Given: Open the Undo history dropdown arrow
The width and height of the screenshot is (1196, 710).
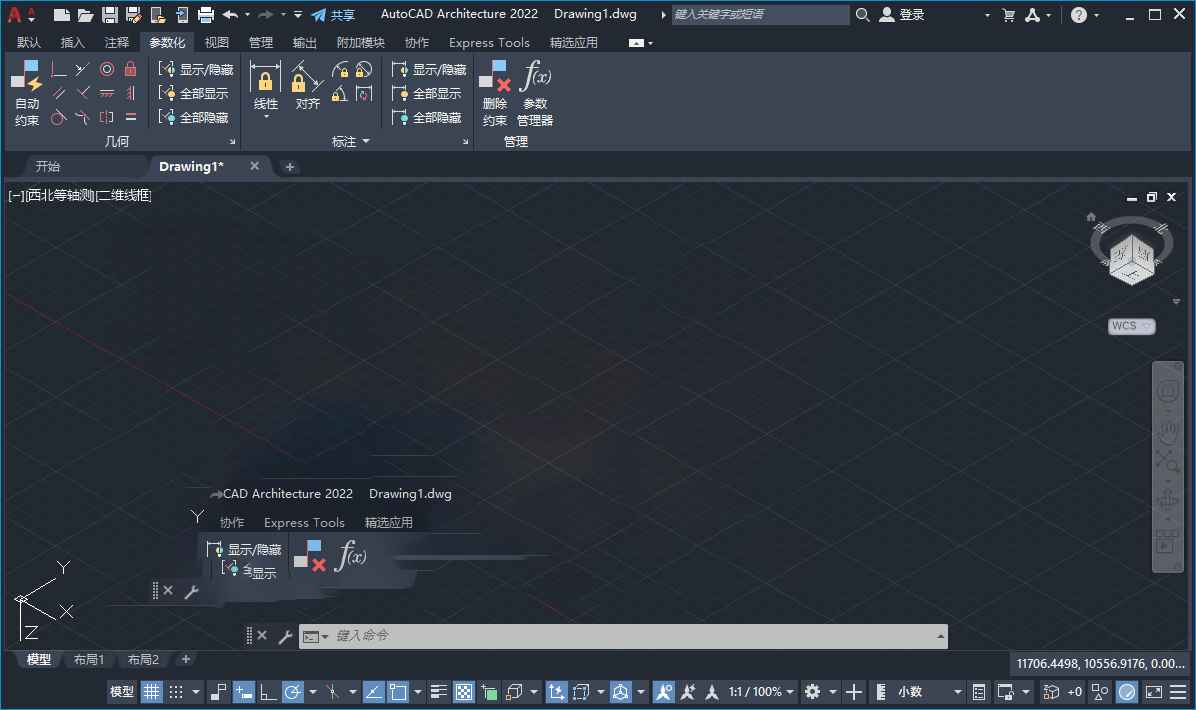Looking at the screenshot, I should click(247, 14).
